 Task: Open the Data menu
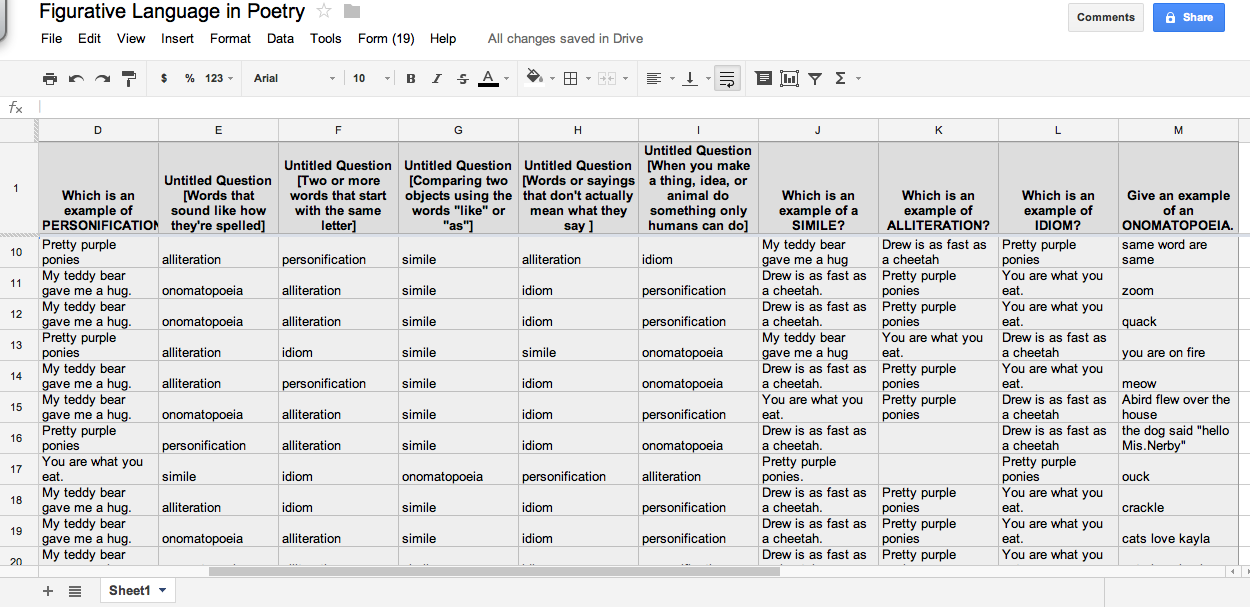[x=280, y=38]
